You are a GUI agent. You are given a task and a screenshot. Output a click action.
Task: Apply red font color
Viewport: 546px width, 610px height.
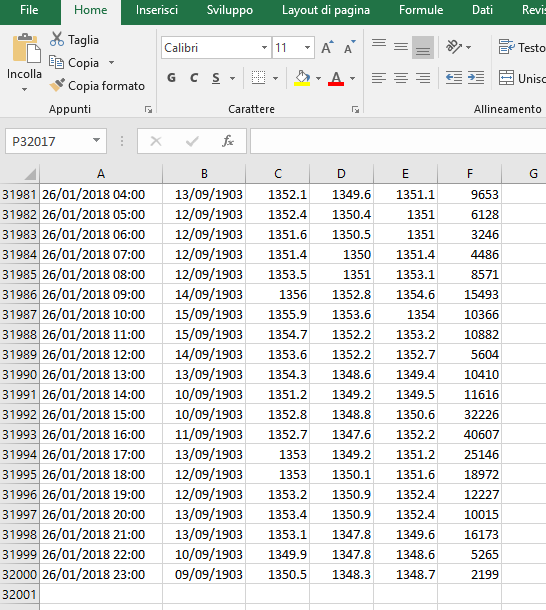[x=336, y=78]
